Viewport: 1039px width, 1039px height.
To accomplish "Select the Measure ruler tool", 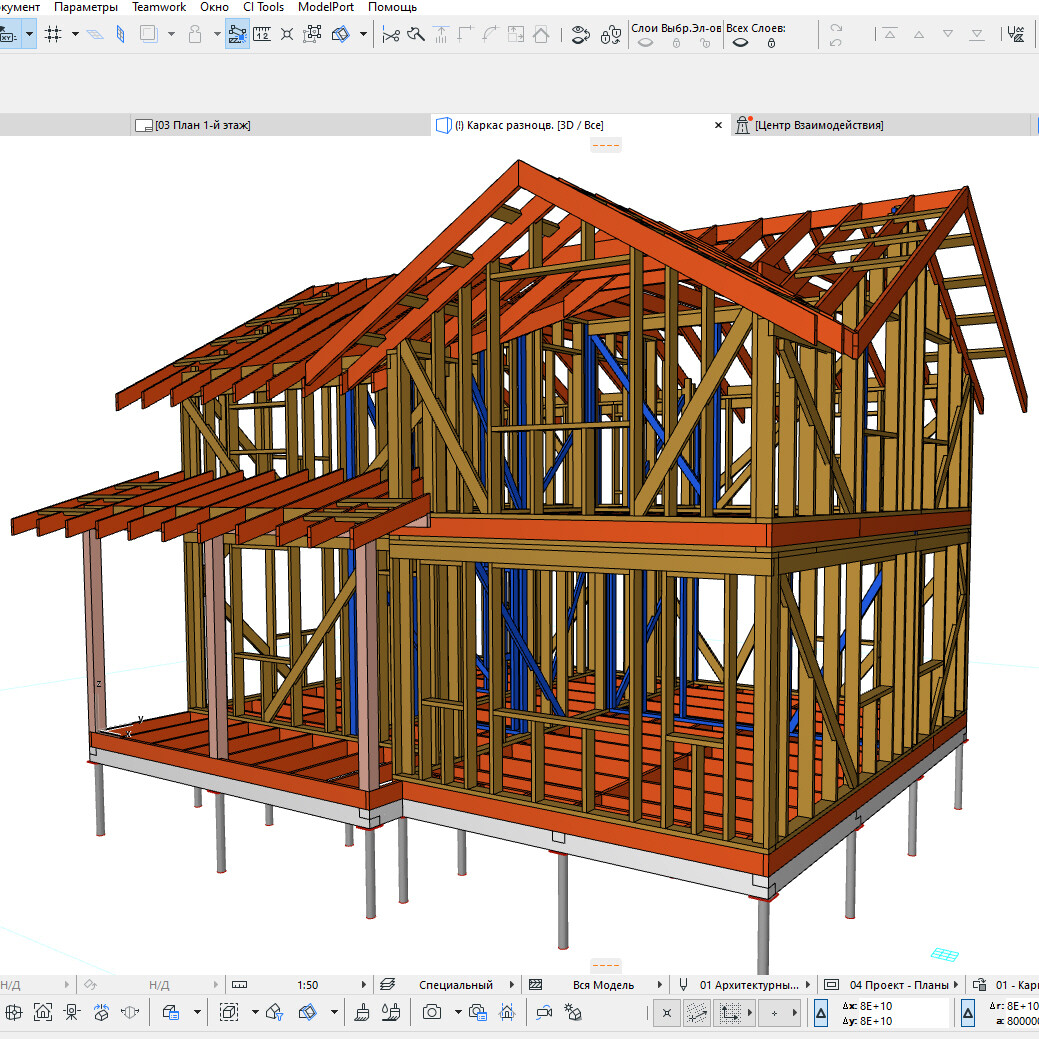I will pyautogui.click(x=262, y=35).
